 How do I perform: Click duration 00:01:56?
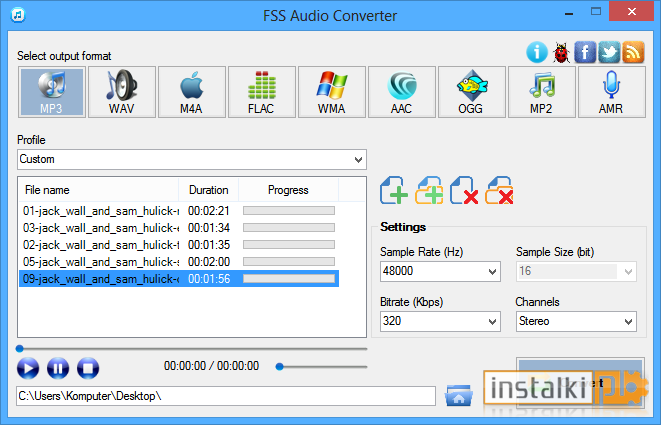pyautogui.click(x=209, y=279)
